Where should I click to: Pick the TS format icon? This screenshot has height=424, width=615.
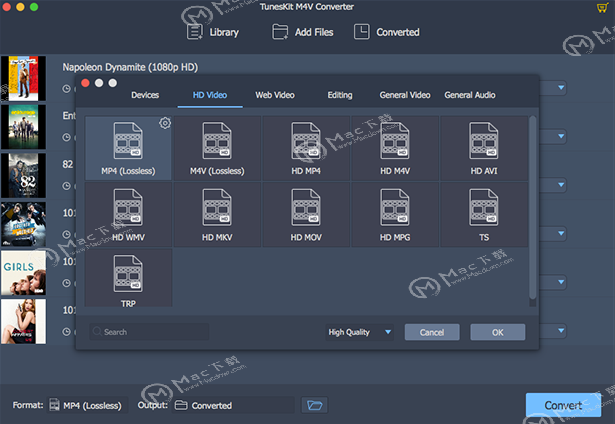coord(484,207)
